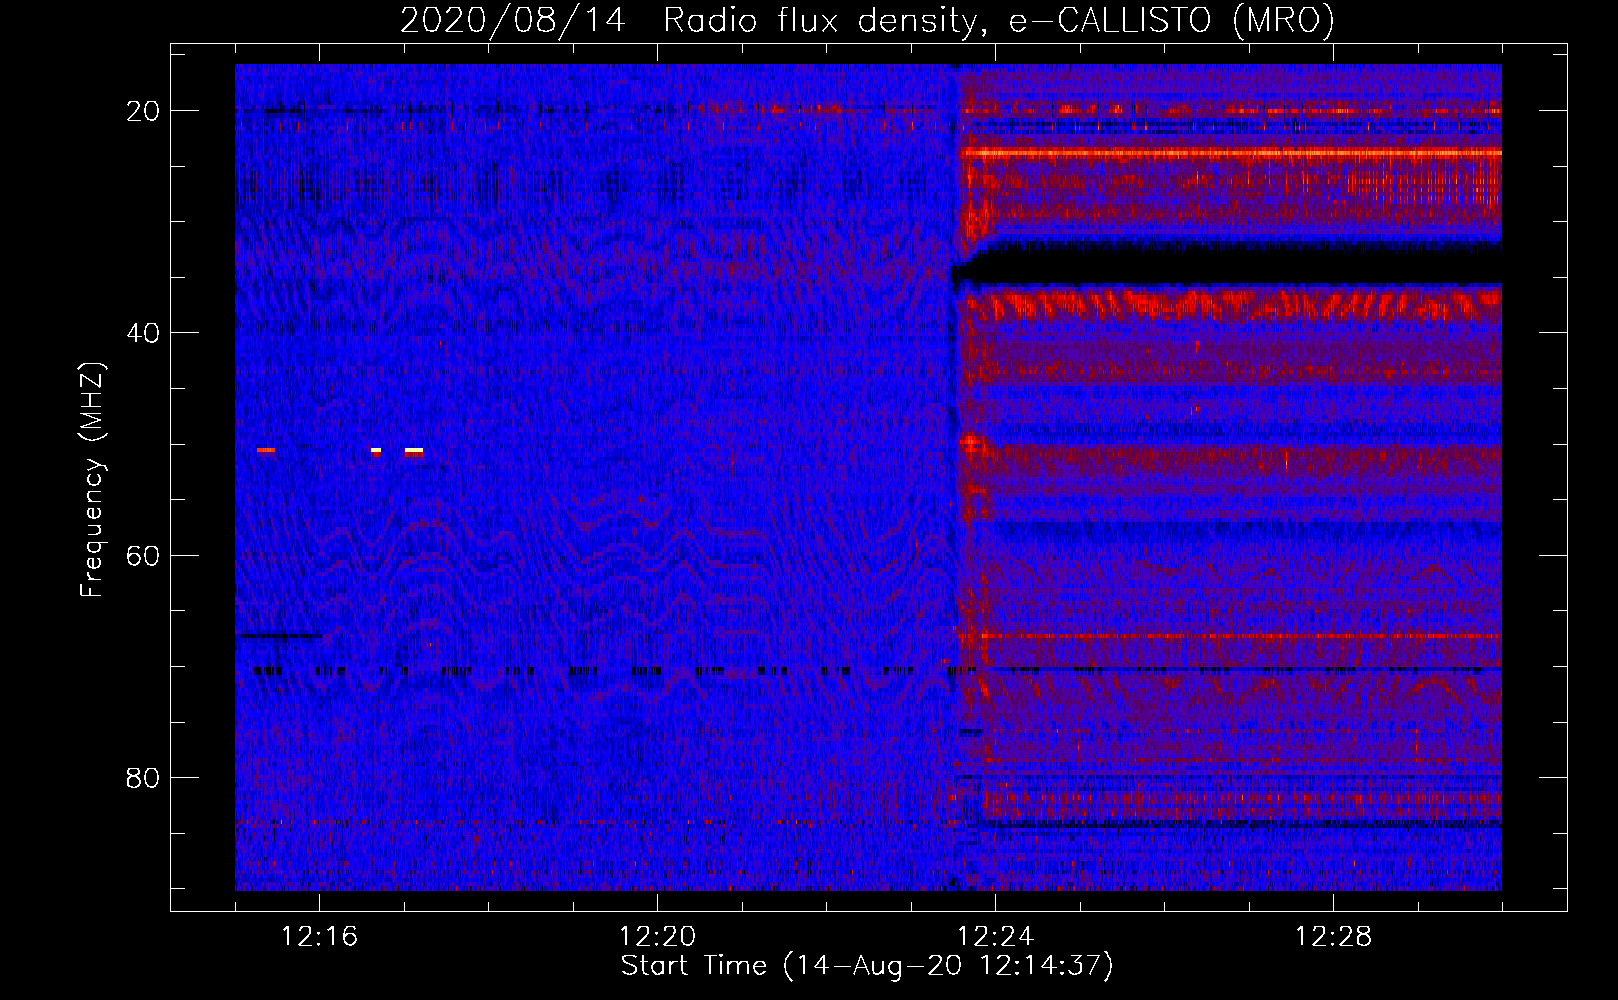Click the 12:28 time tick label
The image size is (1618, 1000).
click(x=1334, y=936)
